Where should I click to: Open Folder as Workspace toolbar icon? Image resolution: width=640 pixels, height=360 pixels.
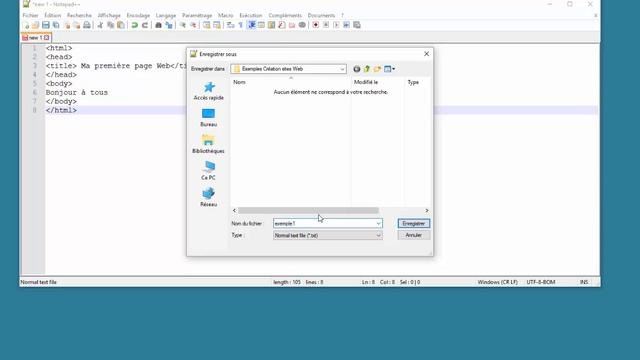tap(292, 25)
